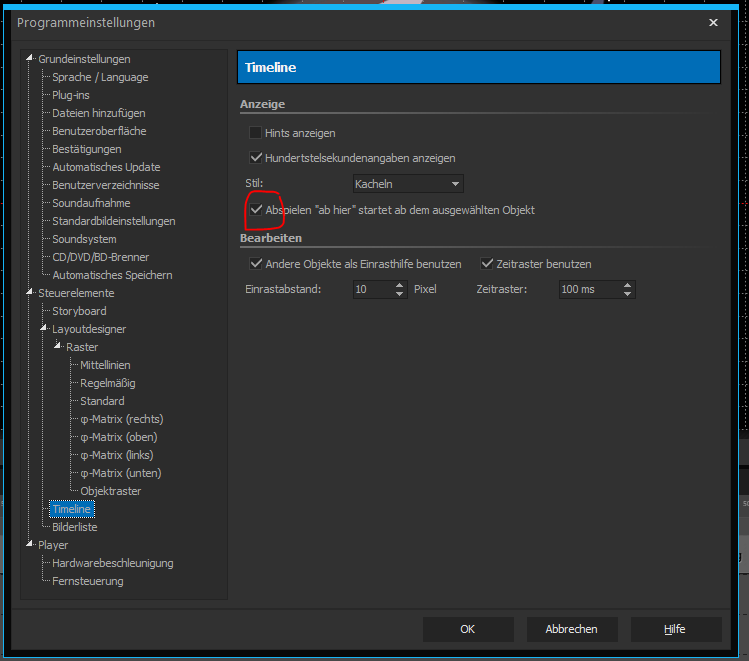Toggle 'Abspielen ab hier' checkbox
Screen dimensions: 749x661
tap(256, 210)
